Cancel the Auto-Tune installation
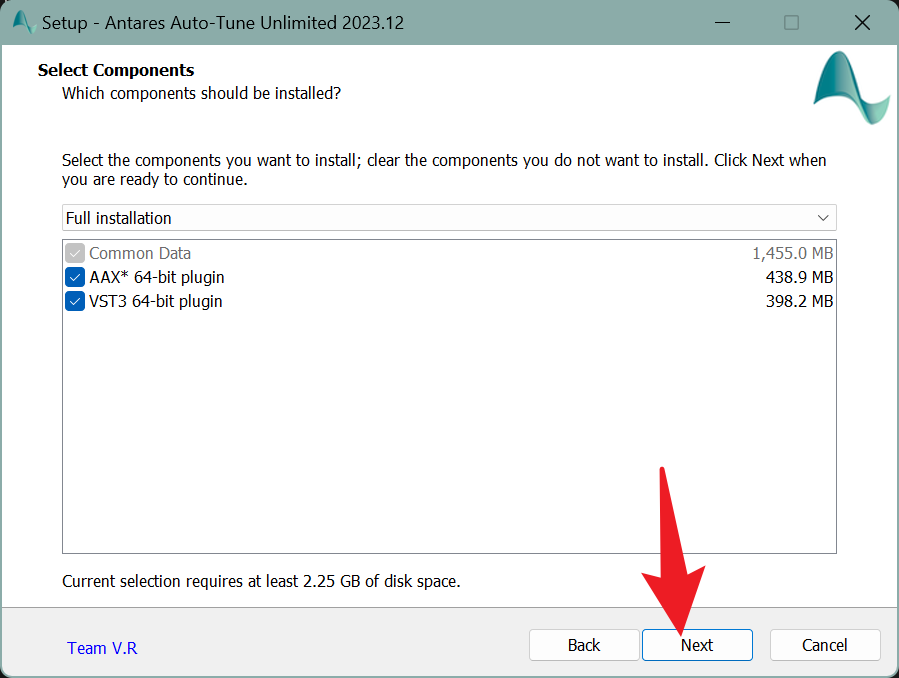 click(824, 645)
